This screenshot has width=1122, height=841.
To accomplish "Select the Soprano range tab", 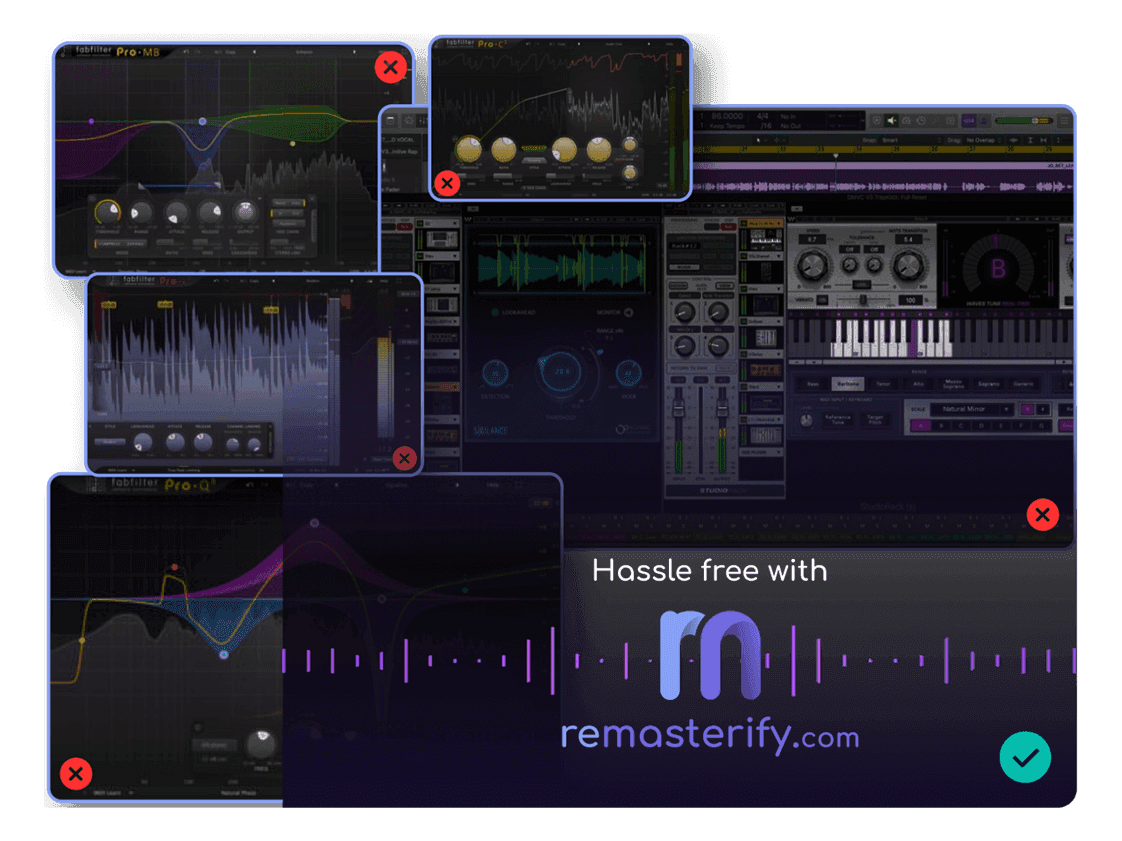I will pyautogui.click(x=990, y=384).
